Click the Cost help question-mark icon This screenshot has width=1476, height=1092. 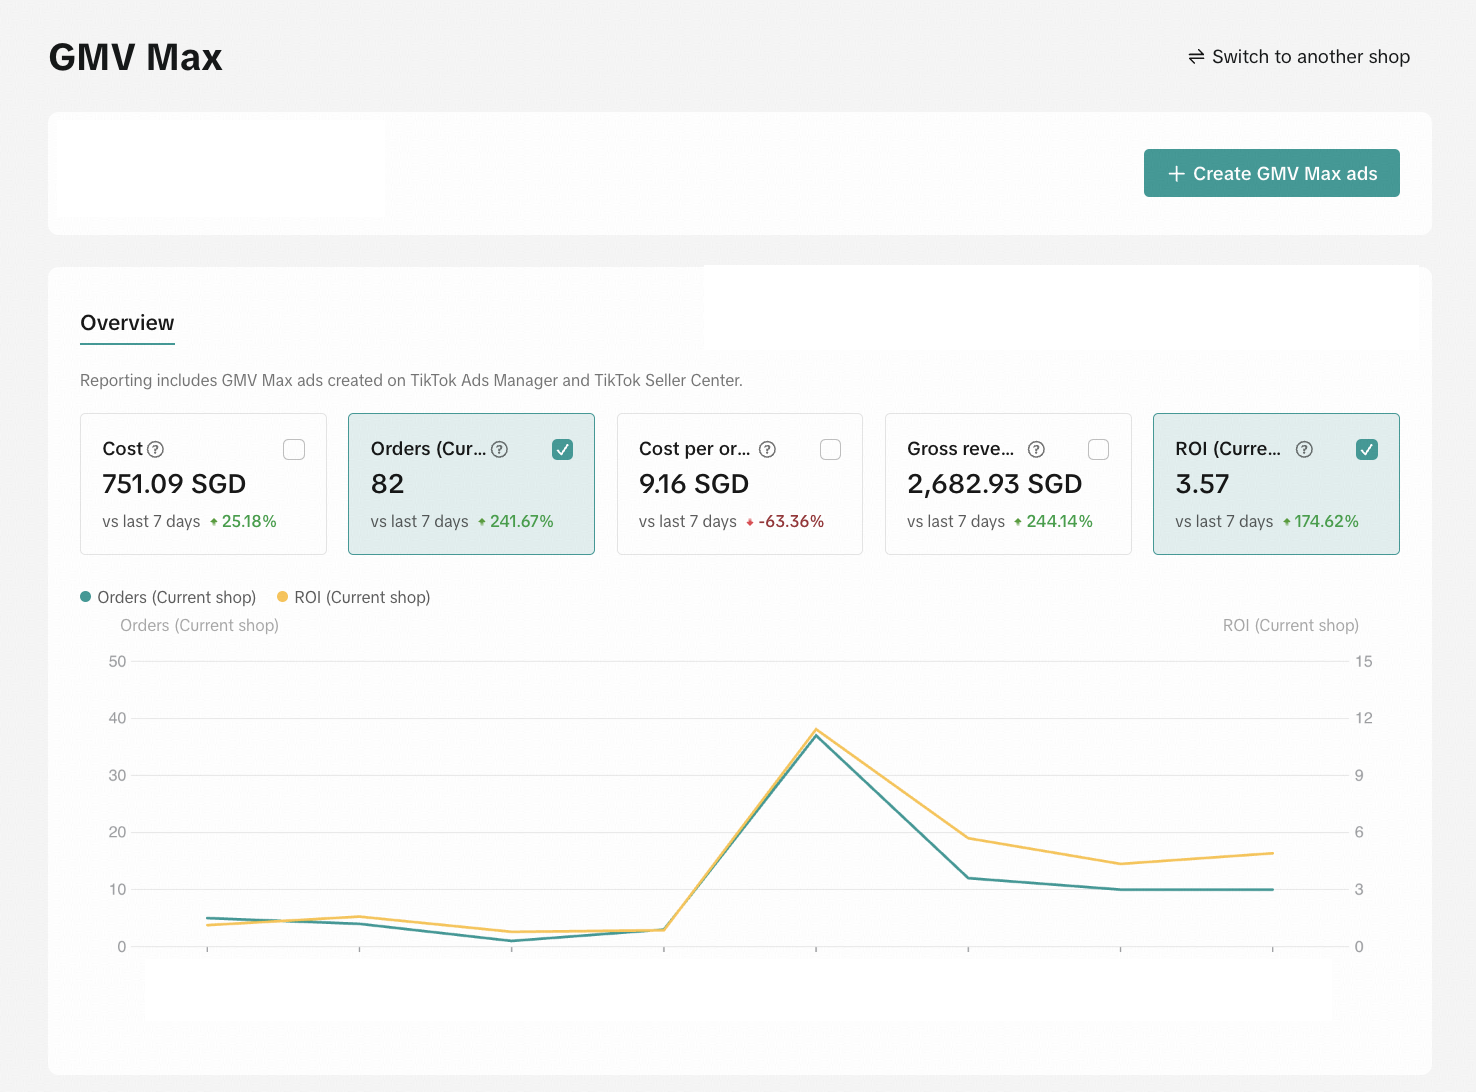pos(156,450)
